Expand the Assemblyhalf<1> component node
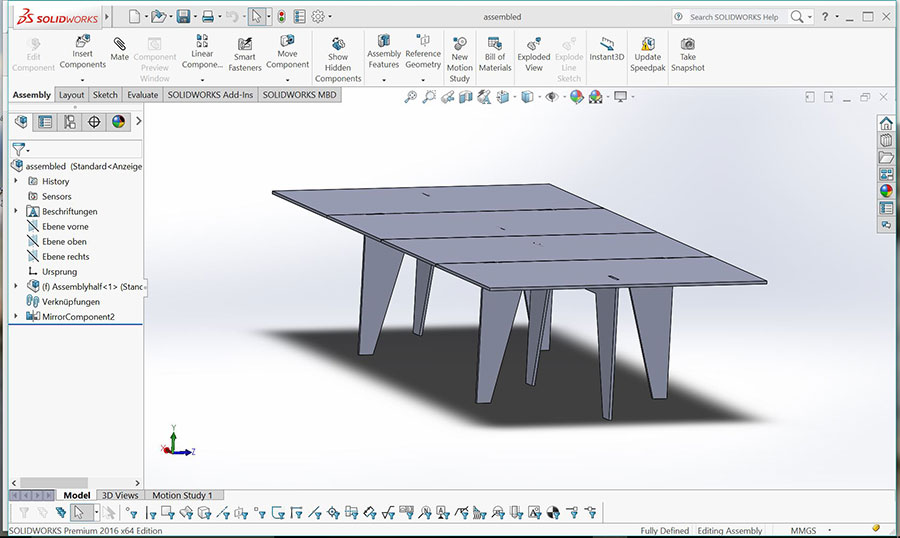The width and height of the screenshot is (900, 538). [15, 286]
